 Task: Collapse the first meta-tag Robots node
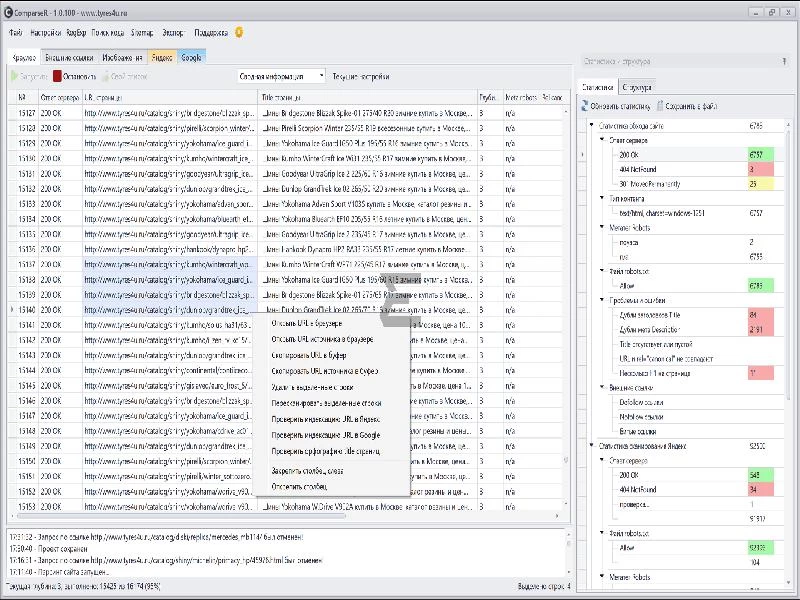pyautogui.click(x=602, y=227)
